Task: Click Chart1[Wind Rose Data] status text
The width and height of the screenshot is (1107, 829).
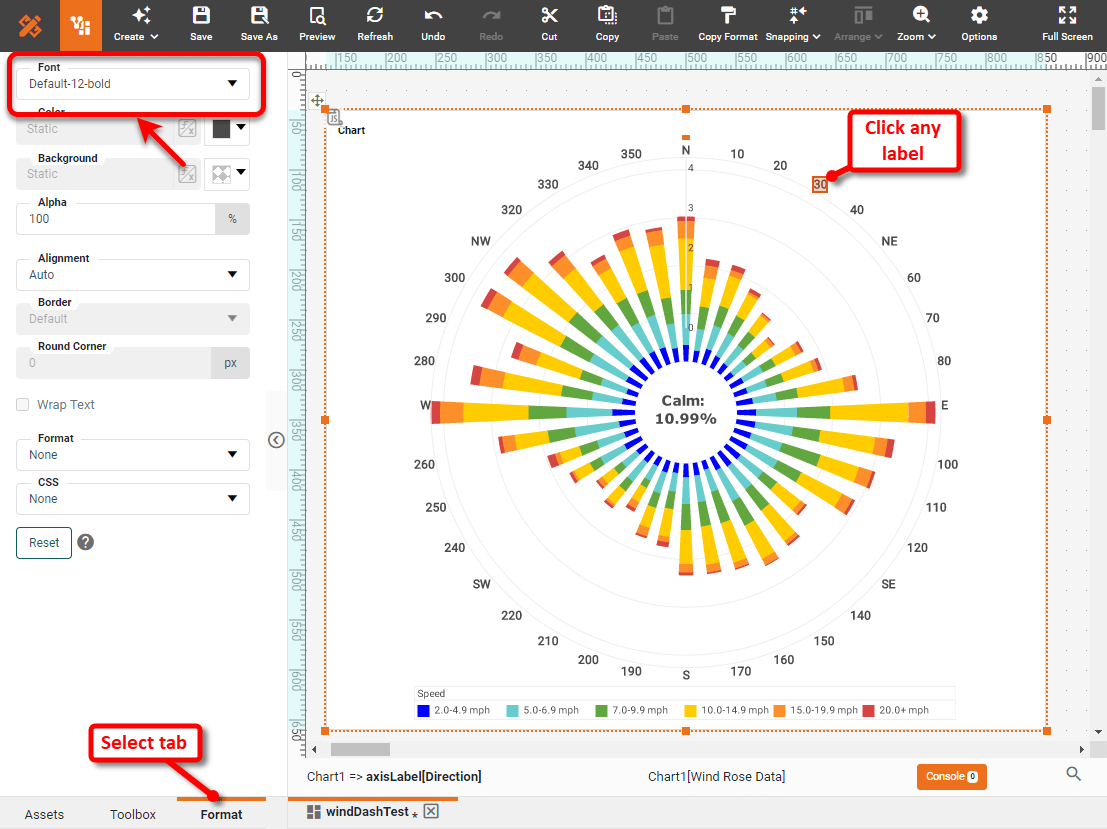Action: [x=717, y=777]
